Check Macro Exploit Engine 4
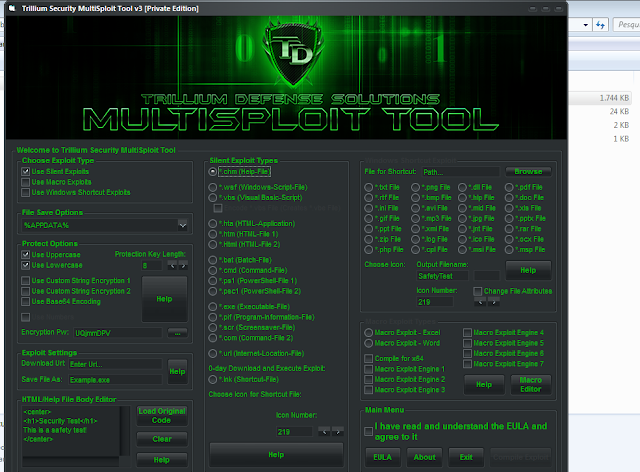The height and width of the screenshot is (472, 640). point(467,333)
